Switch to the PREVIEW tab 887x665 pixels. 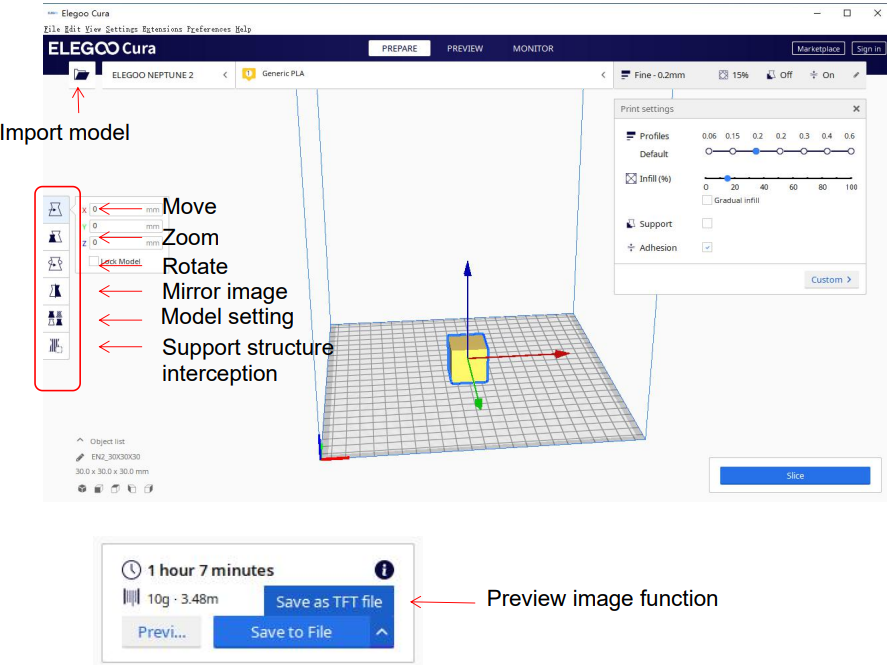pyautogui.click(x=465, y=49)
